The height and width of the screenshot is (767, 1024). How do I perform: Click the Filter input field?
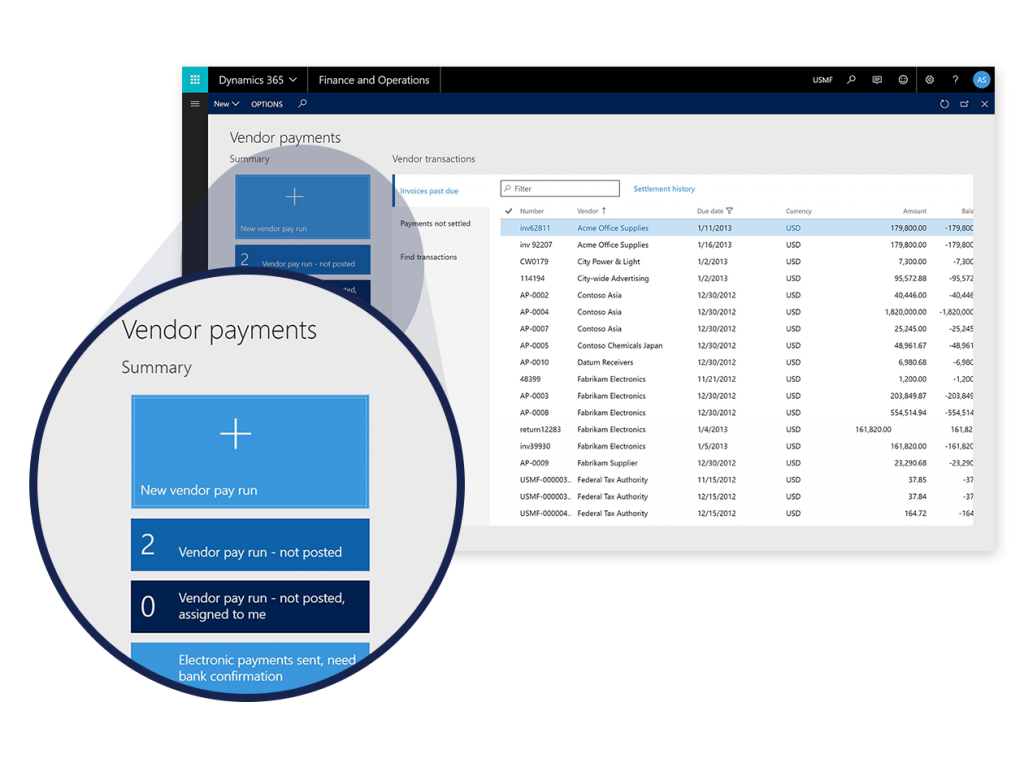click(x=560, y=189)
